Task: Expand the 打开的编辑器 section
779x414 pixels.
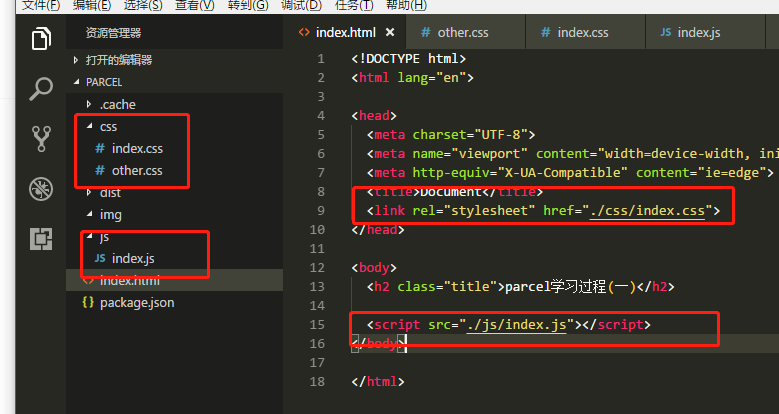Action: tap(76, 60)
